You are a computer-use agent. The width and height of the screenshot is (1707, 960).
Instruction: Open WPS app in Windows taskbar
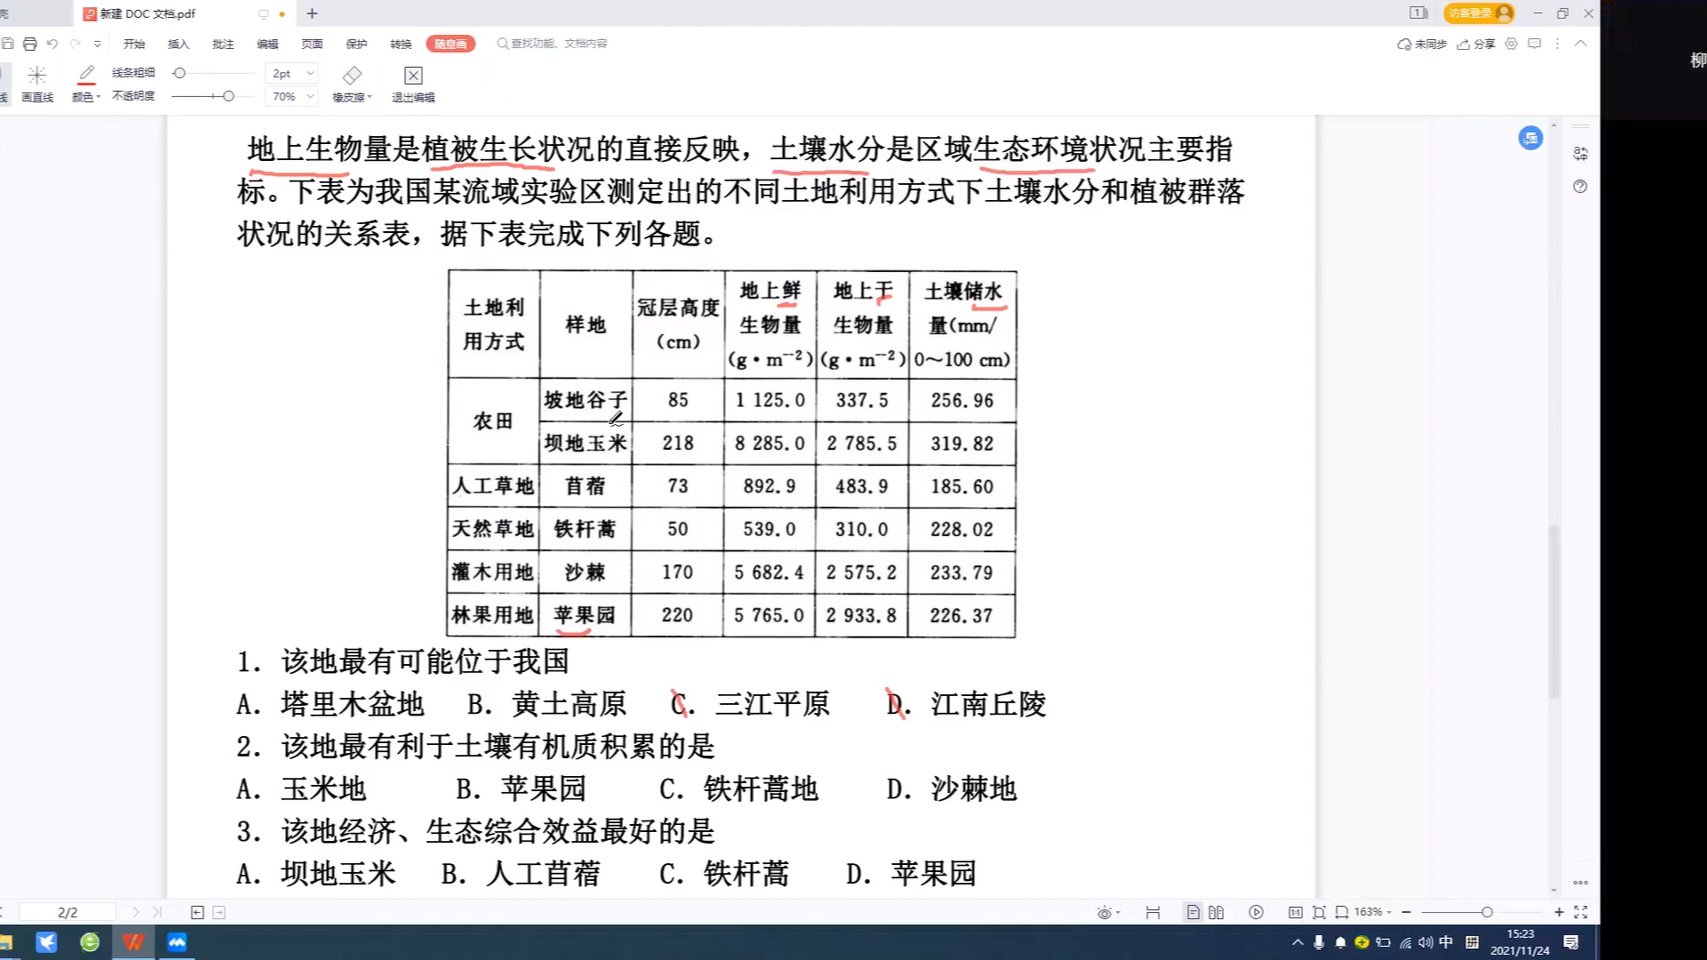tap(133, 942)
